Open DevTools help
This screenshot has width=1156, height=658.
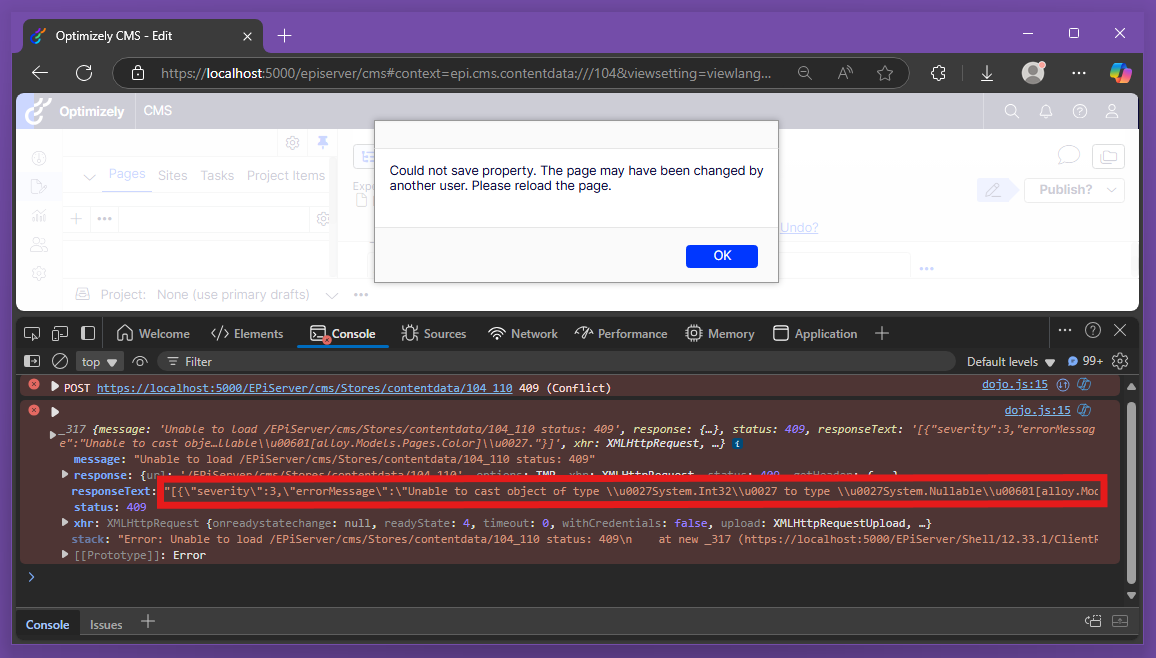[1093, 330]
